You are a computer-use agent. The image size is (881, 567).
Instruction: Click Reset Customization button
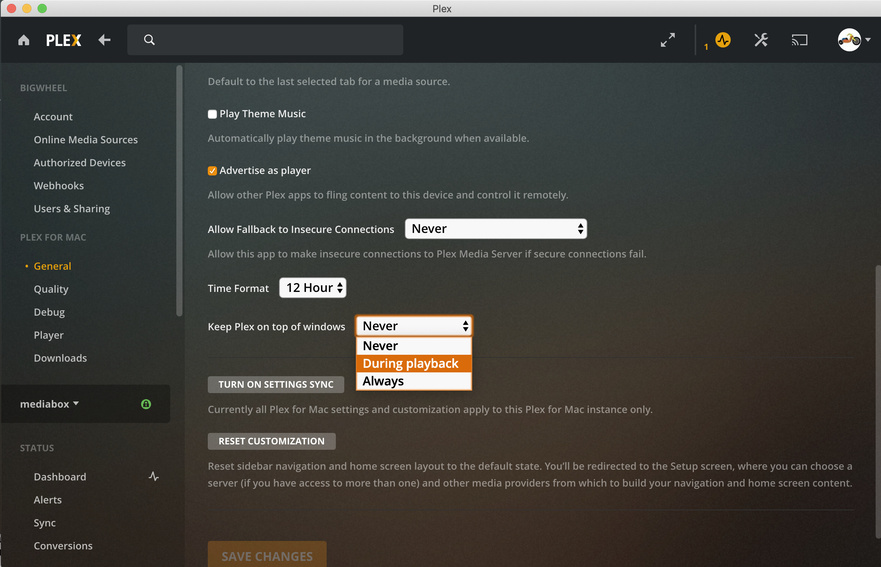[271, 441]
